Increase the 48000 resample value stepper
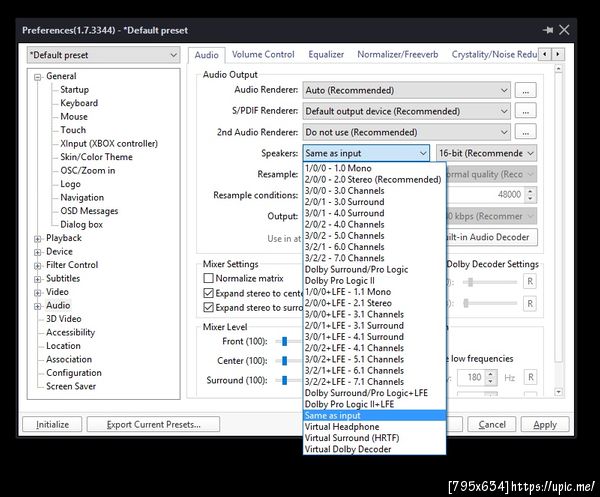 530,191
